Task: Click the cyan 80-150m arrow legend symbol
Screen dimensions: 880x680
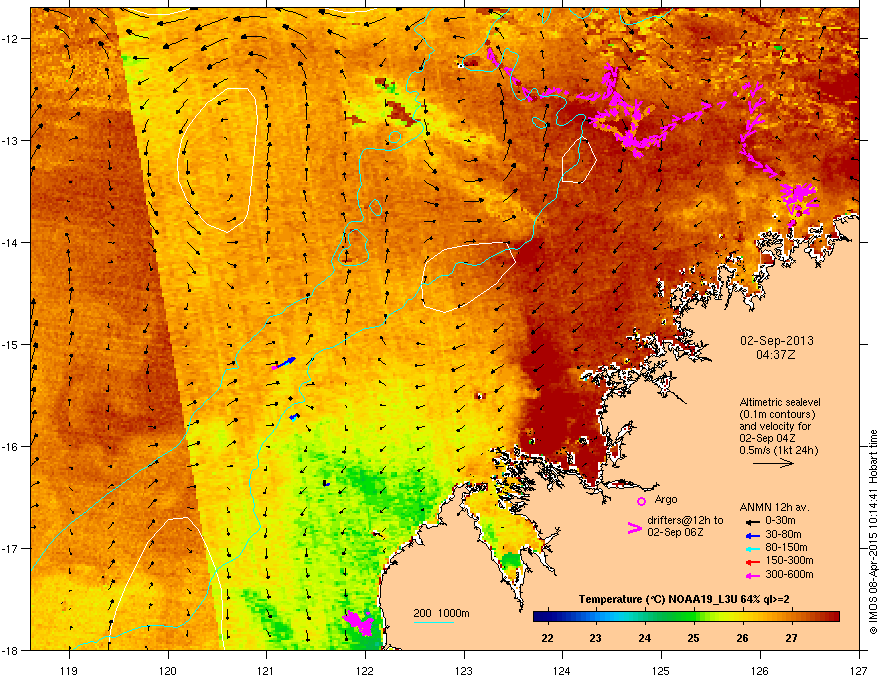Action: pyautogui.click(x=753, y=548)
